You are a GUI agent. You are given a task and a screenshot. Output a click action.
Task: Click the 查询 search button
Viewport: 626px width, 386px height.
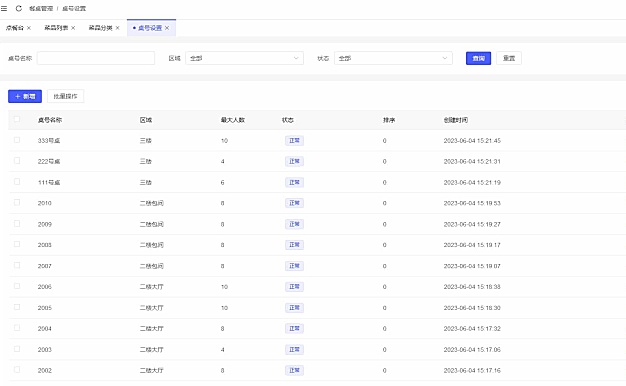[478, 58]
